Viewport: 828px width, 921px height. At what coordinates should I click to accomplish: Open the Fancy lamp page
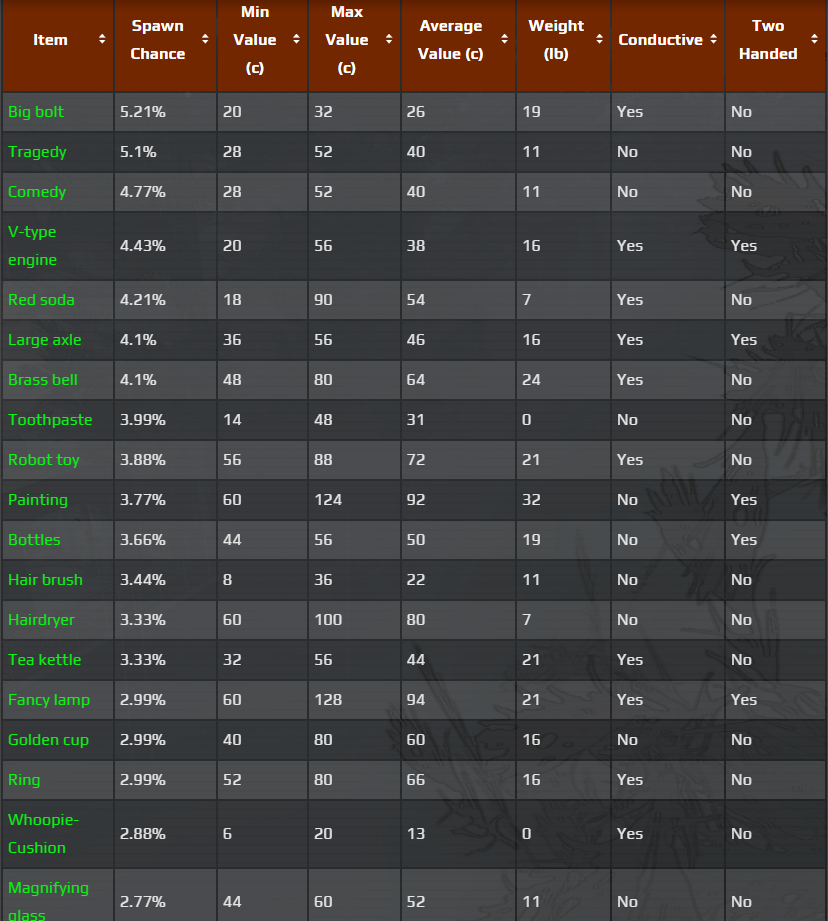pos(49,700)
